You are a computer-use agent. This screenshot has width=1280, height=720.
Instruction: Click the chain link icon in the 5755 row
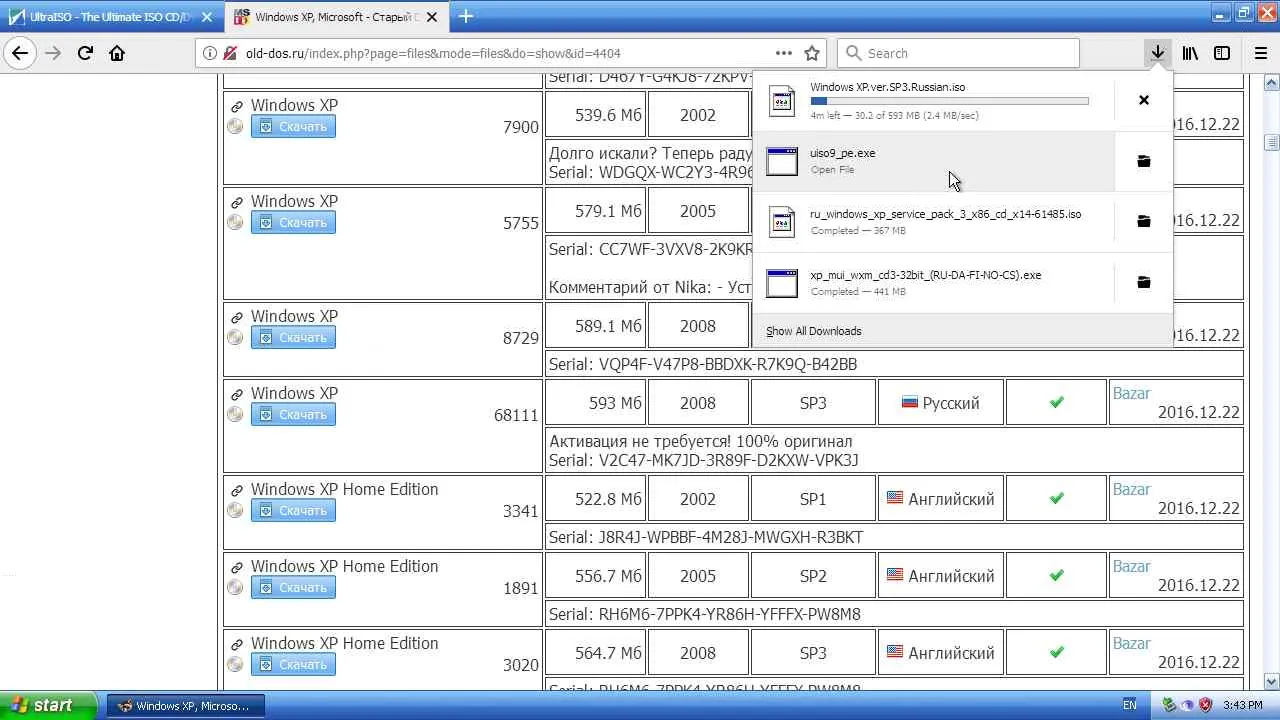(237, 202)
